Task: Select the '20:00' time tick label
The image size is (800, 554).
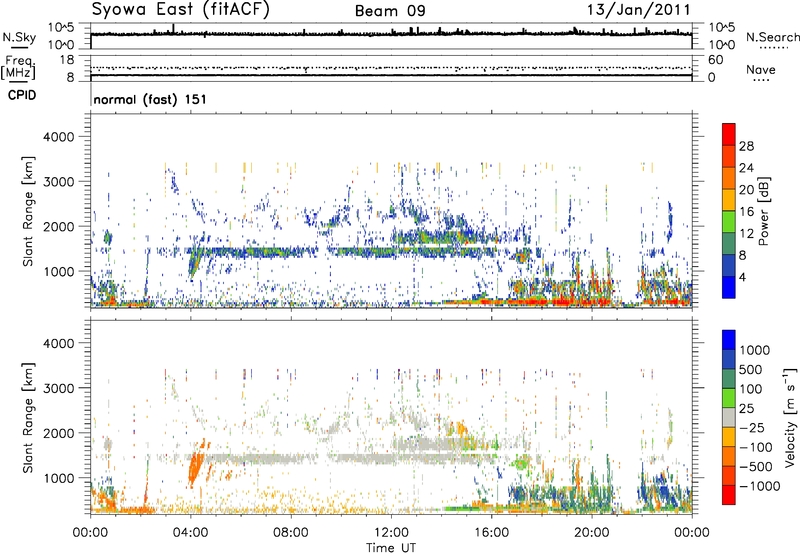Action: 592,533
